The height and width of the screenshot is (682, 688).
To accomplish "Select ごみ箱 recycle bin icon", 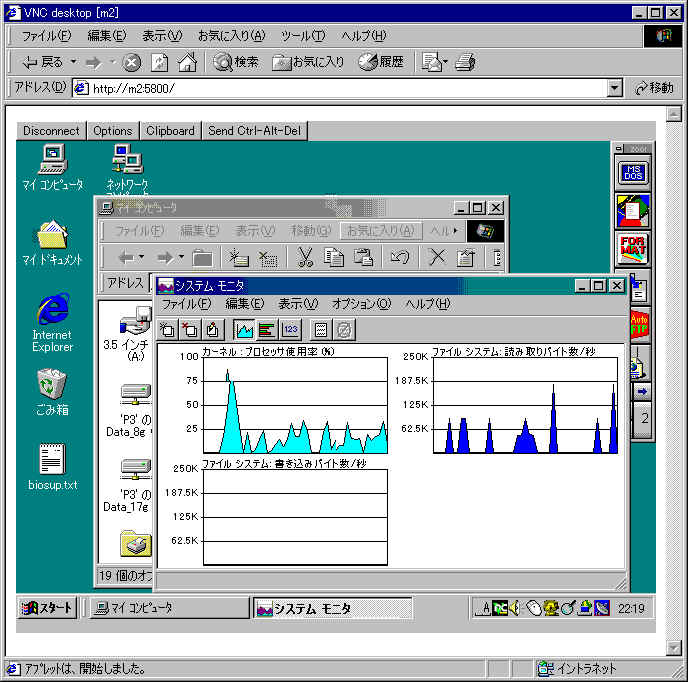I will click(52, 392).
